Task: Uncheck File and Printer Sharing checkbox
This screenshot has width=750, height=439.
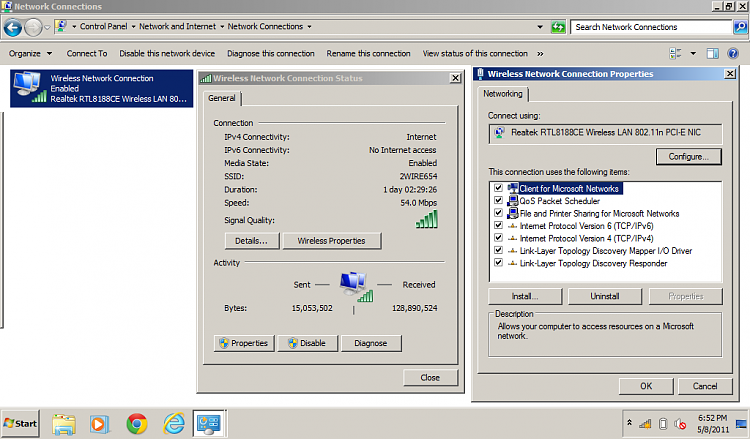Action: (498, 213)
